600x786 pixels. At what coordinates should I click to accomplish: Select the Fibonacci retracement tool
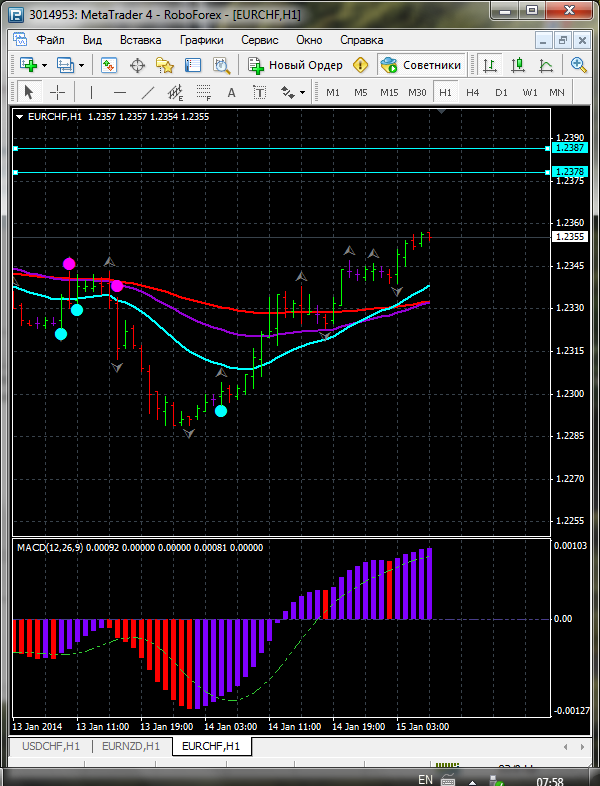tap(204, 92)
